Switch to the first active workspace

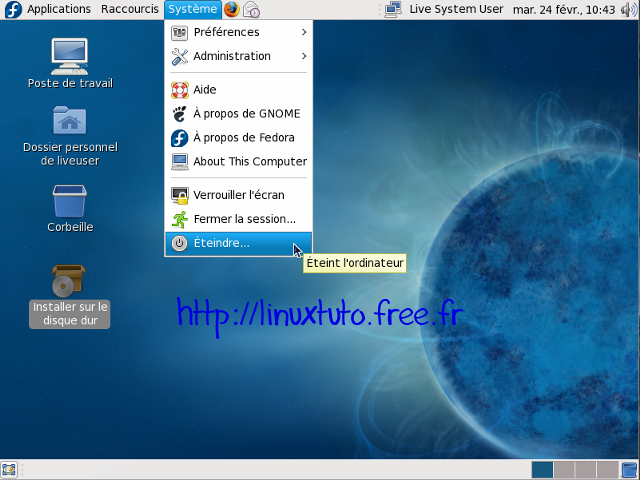tap(542, 470)
